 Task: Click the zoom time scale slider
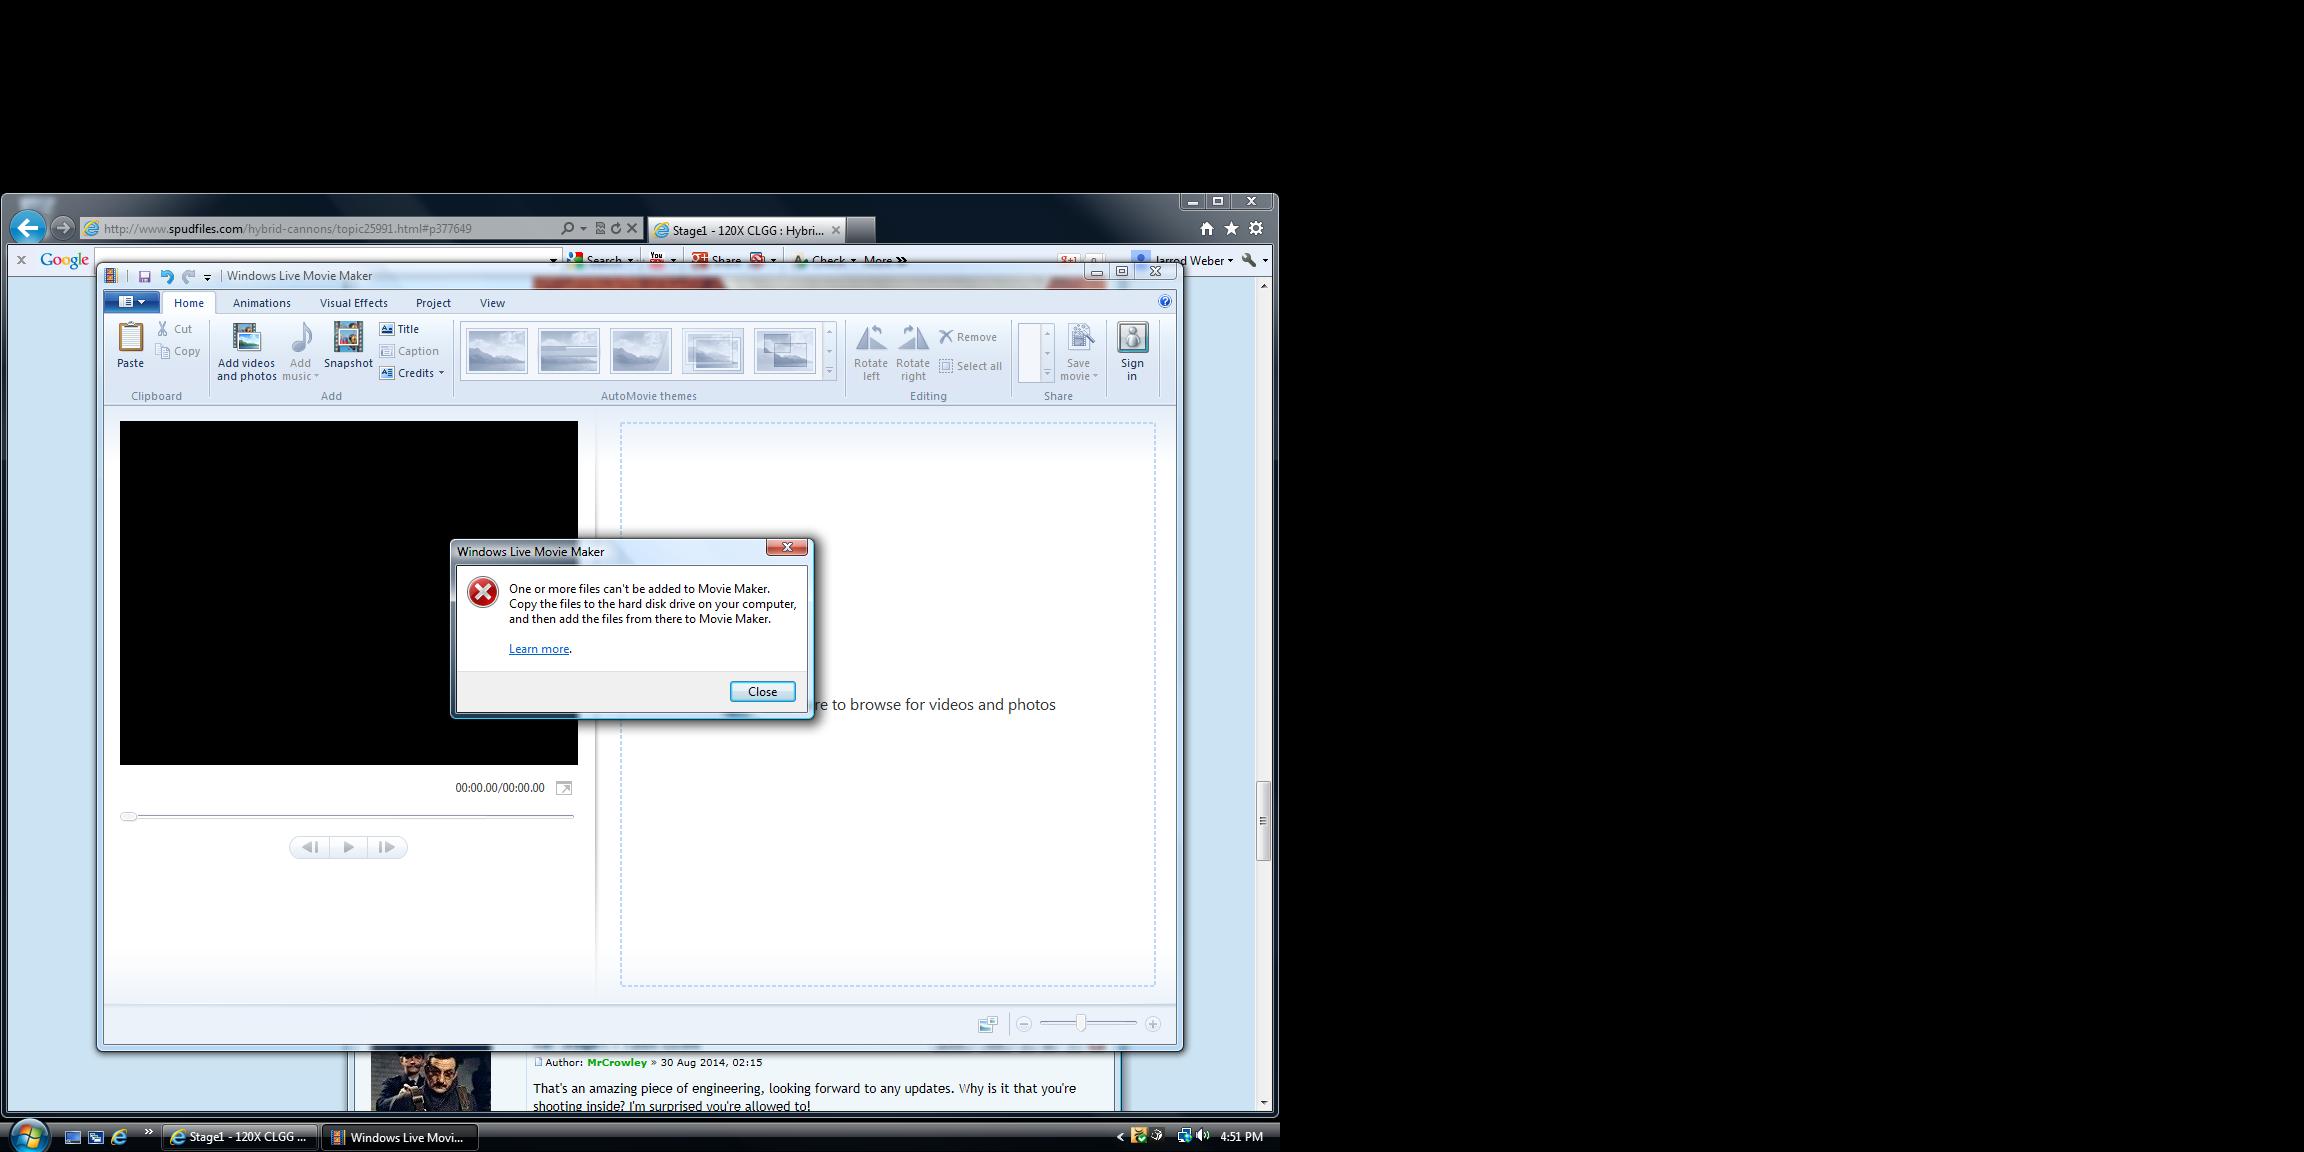1081,1024
